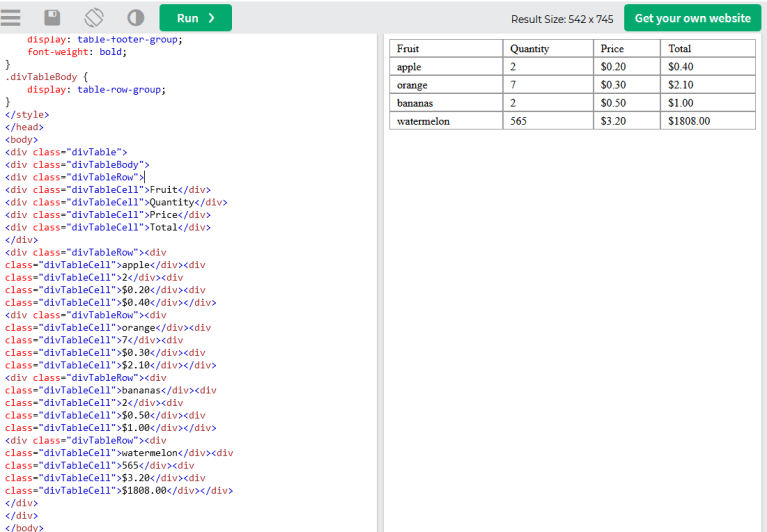Click Get your own website button

(x=692, y=18)
